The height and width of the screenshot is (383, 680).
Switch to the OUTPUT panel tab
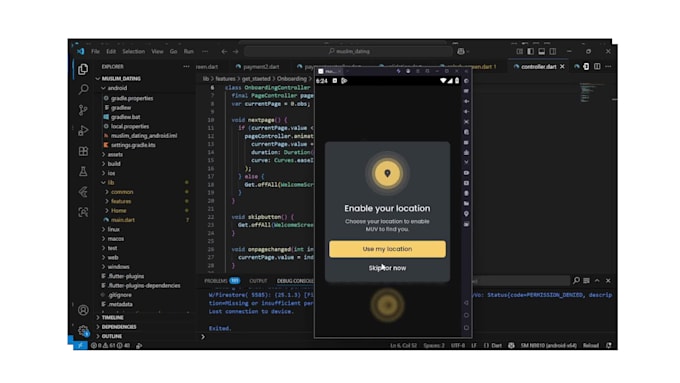point(258,281)
